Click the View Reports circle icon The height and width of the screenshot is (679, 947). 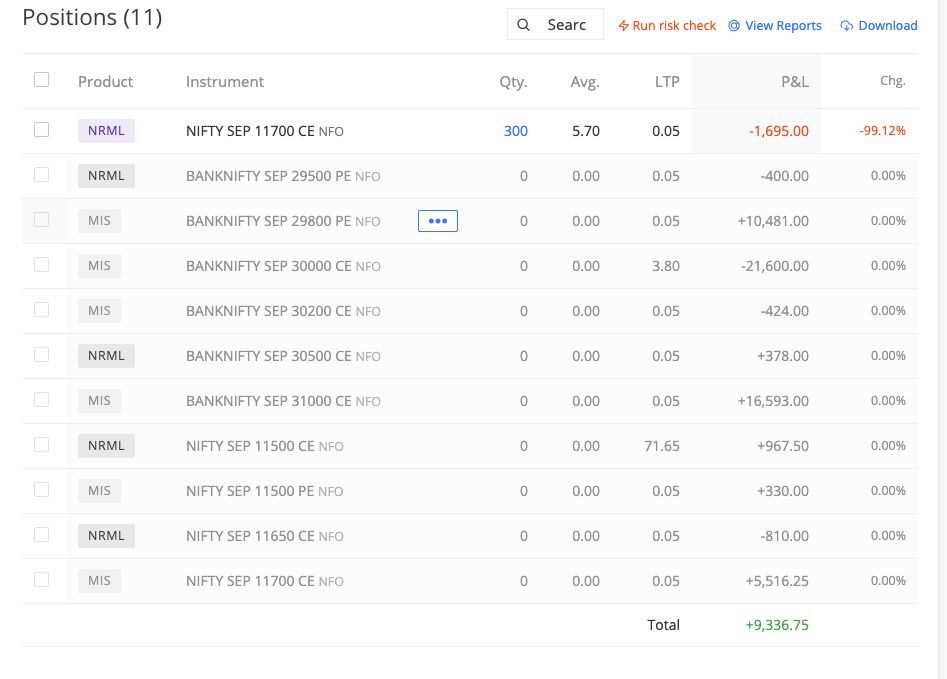pos(734,26)
